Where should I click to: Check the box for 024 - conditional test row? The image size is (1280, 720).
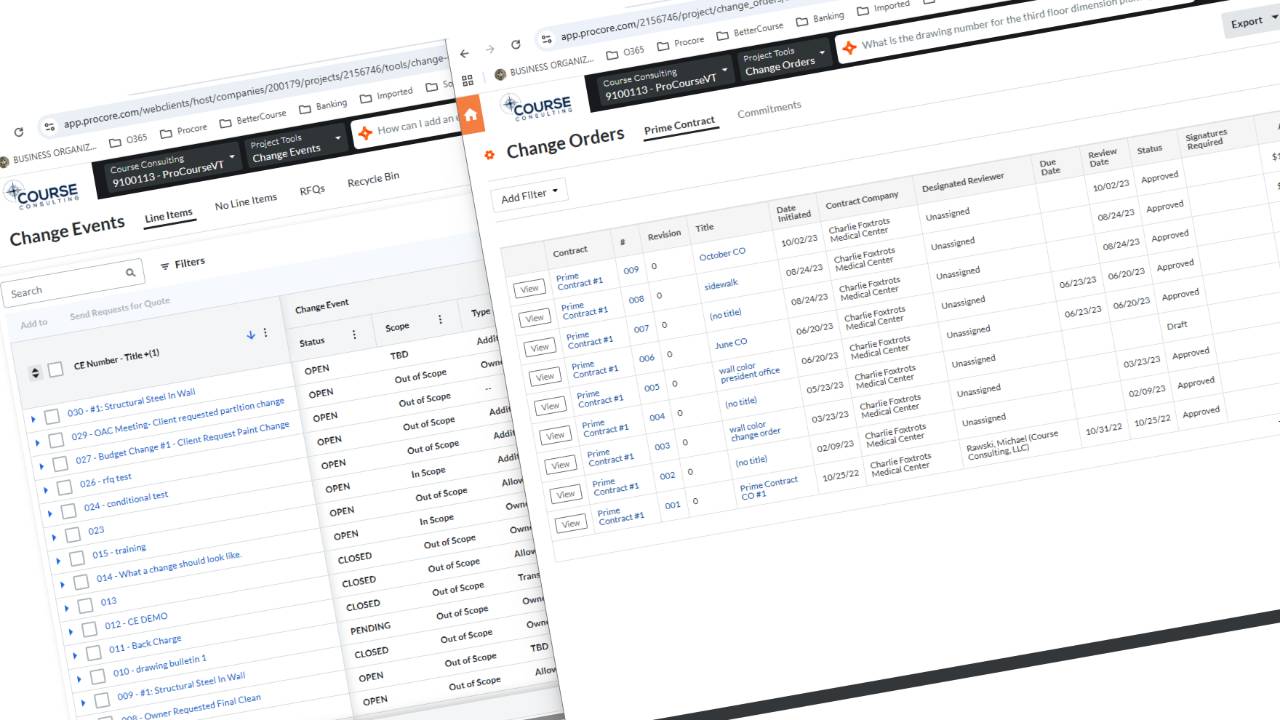click(x=68, y=511)
